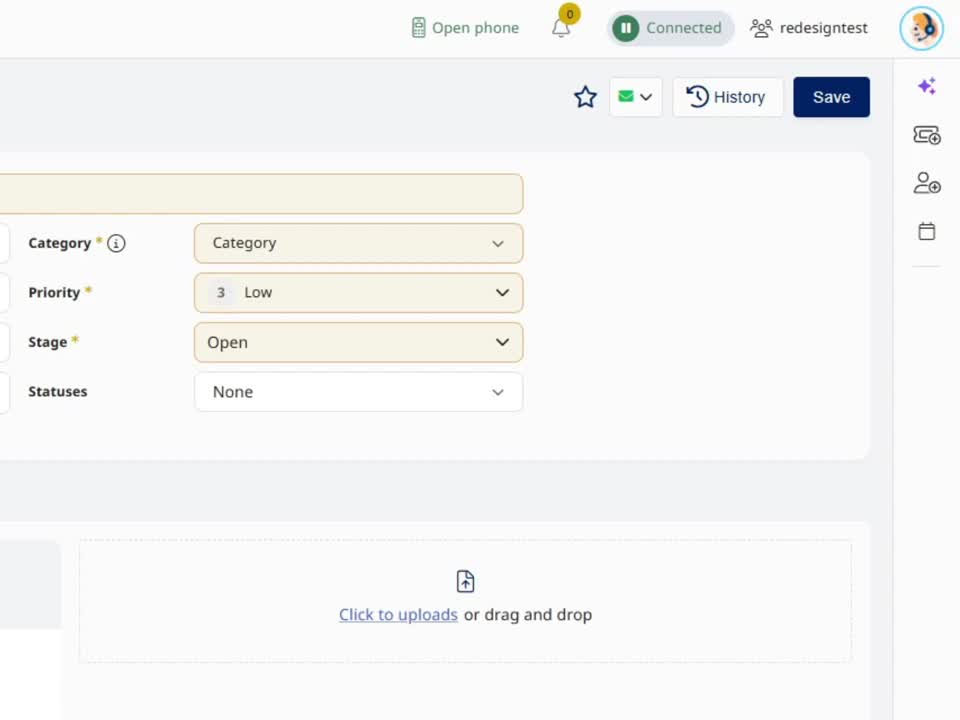This screenshot has width=960, height=720.
Task: Open ticket History
Action: point(727,97)
